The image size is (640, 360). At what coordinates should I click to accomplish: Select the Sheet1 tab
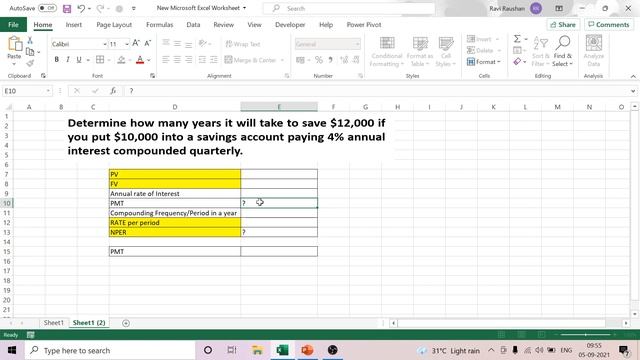53,322
